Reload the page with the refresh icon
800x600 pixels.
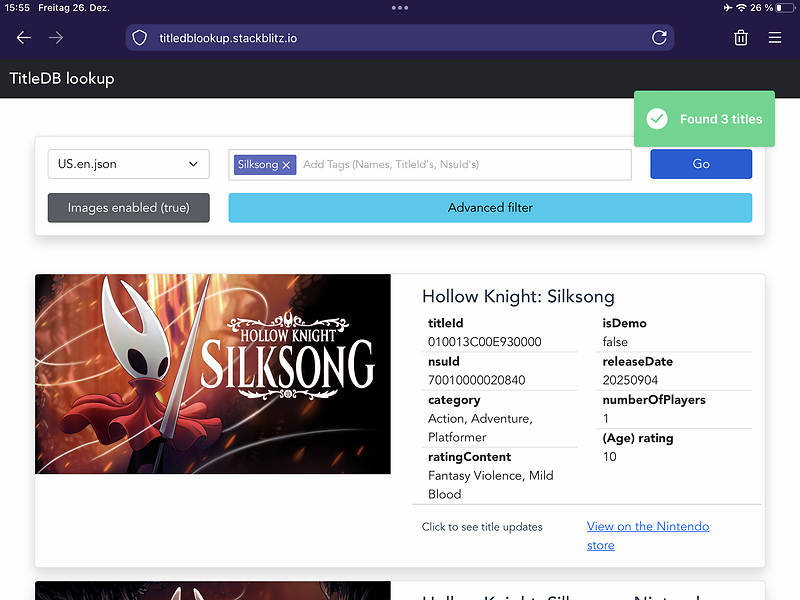click(x=659, y=38)
